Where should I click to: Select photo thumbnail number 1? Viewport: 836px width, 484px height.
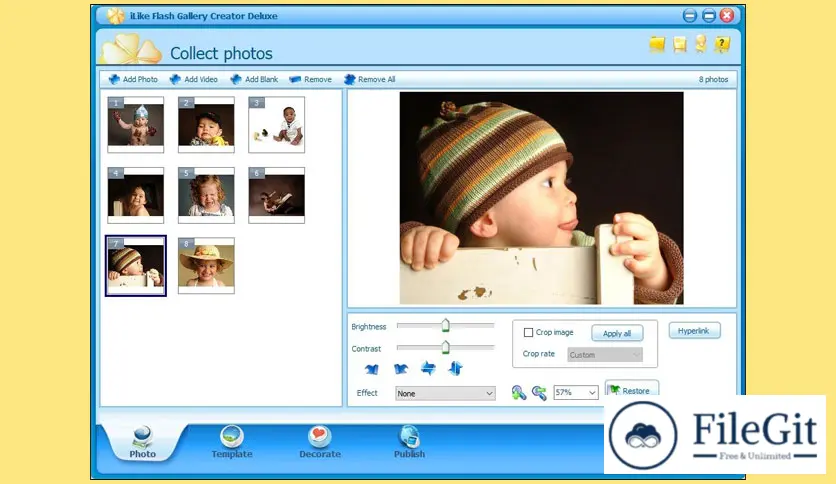click(135, 125)
